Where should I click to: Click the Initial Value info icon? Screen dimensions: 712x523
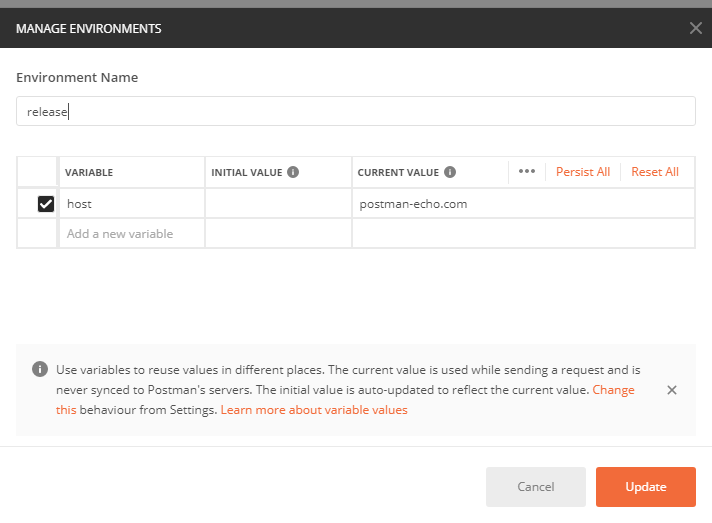[293, 172]
